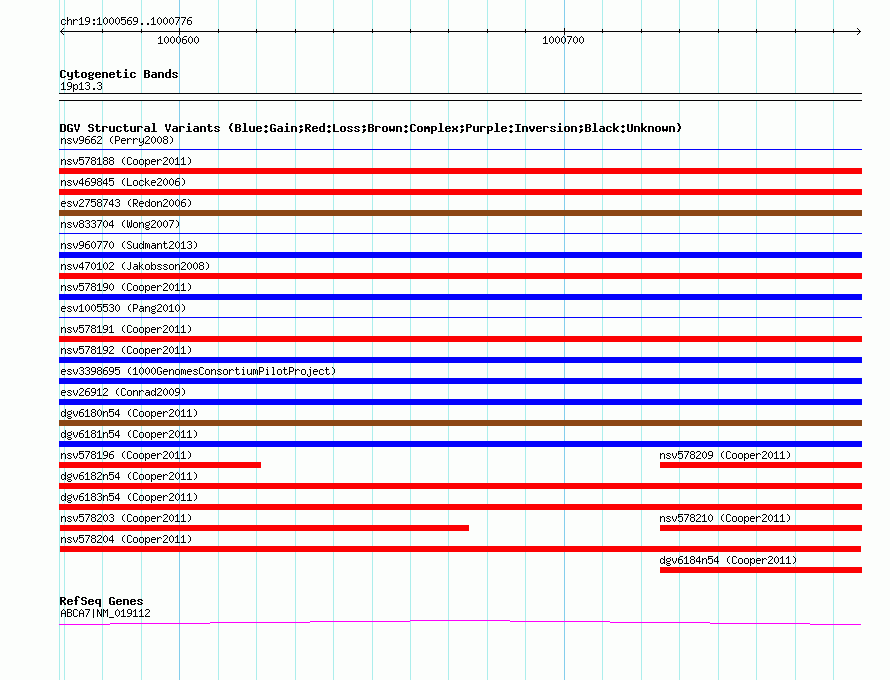Open esv26912 (Conrad2009) label
The image size is (890, 680).
(x=123, y=392)
